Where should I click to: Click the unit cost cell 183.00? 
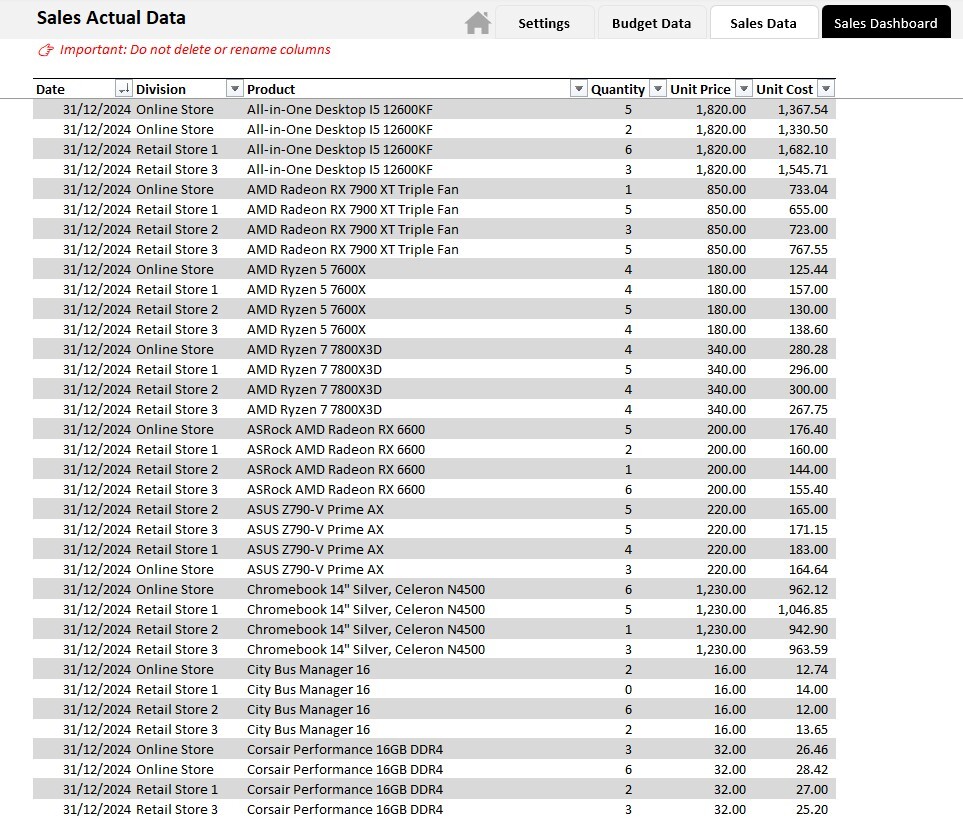click(x=808, y=550)
